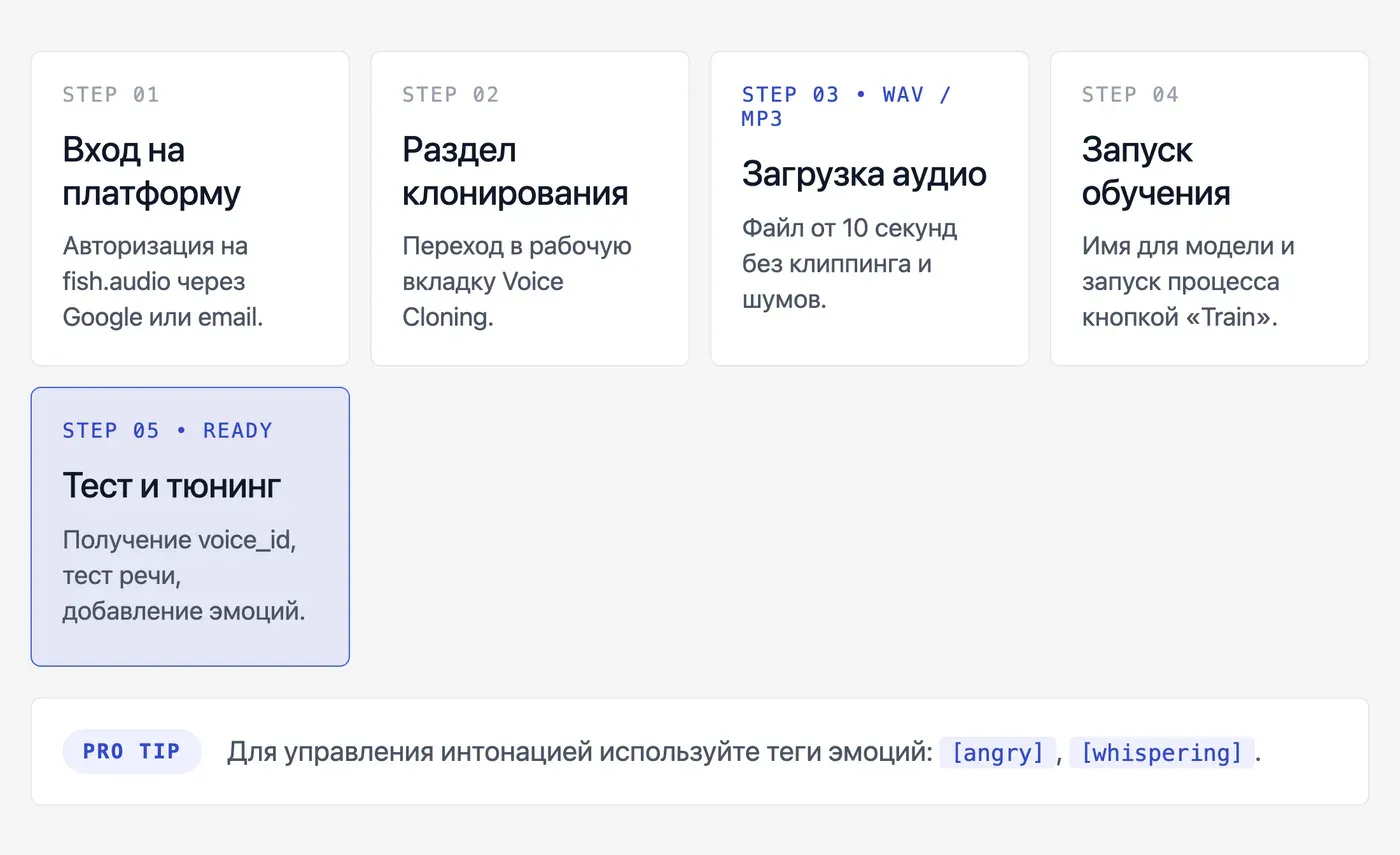Click text 'Файл от 10 секунд без клиппинга и шумов.'

[x=850, y=263]
